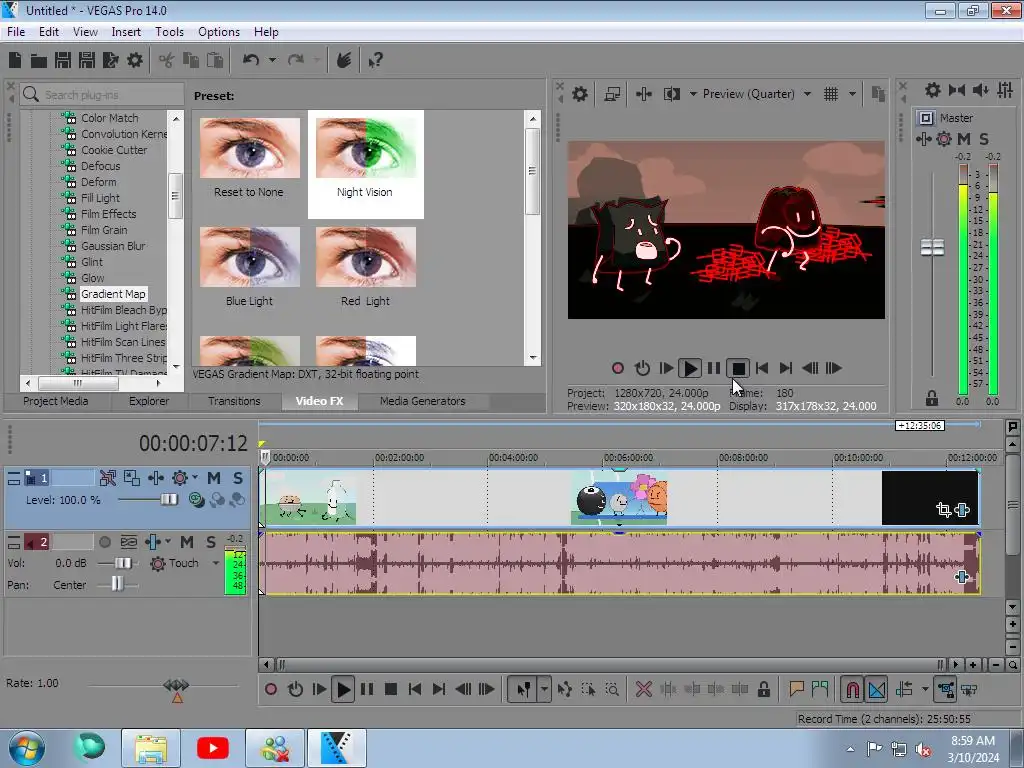Image resolution: width=1024 pixels, height=768 pixels.
Task: Go to end in preview transport
Action: [x=786, y=368]
